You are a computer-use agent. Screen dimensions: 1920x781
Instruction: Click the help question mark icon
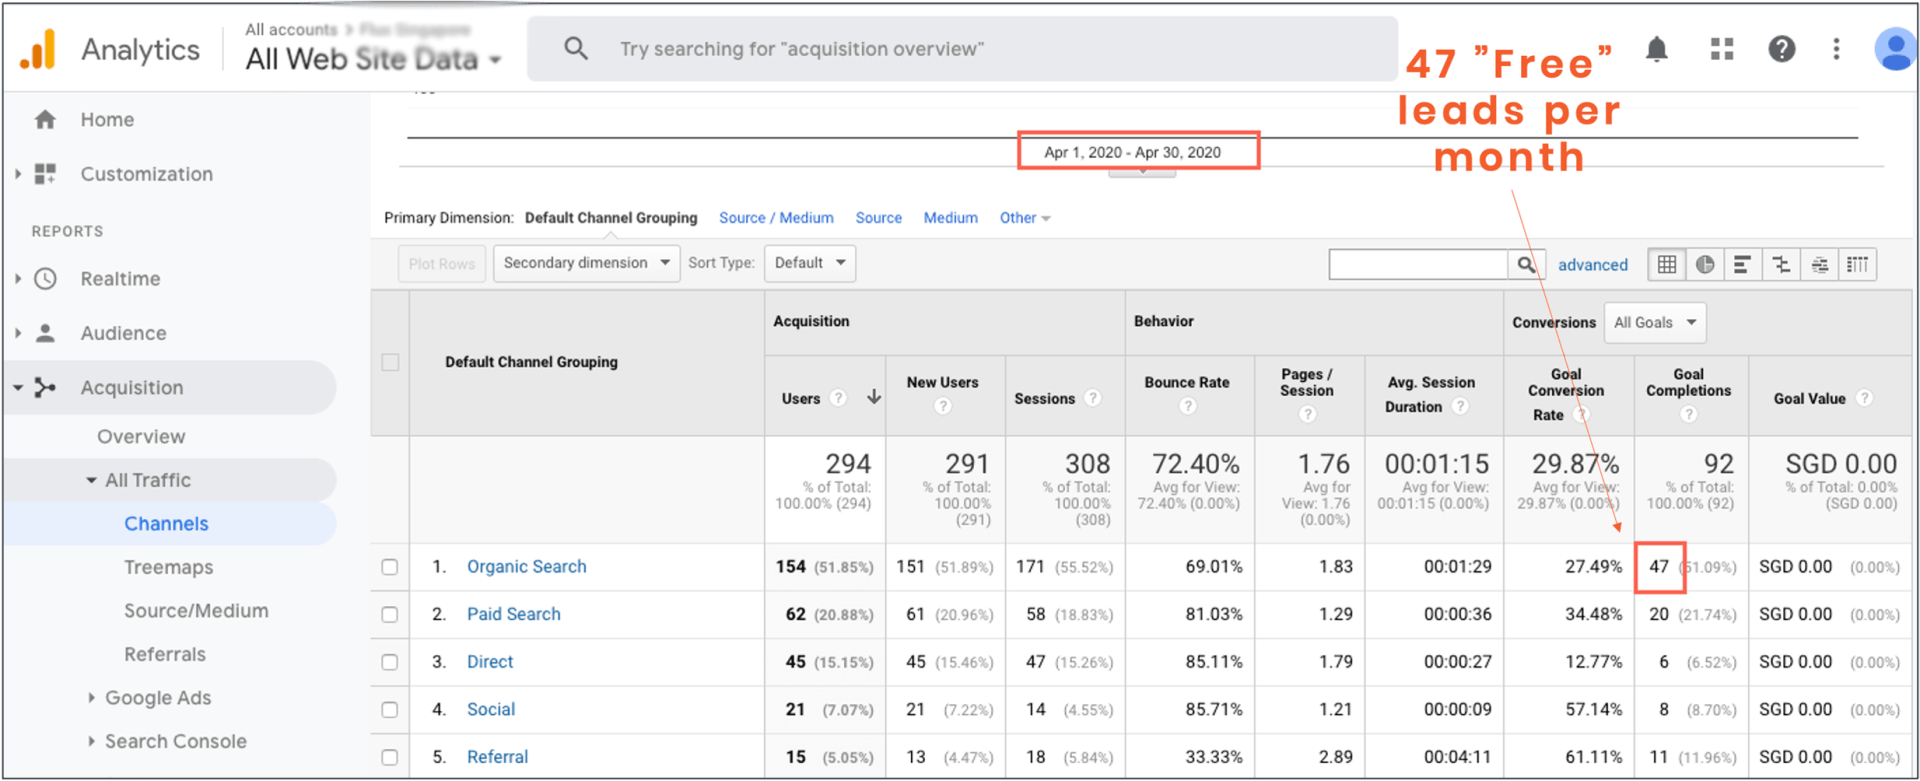(x=1781, y=49)
